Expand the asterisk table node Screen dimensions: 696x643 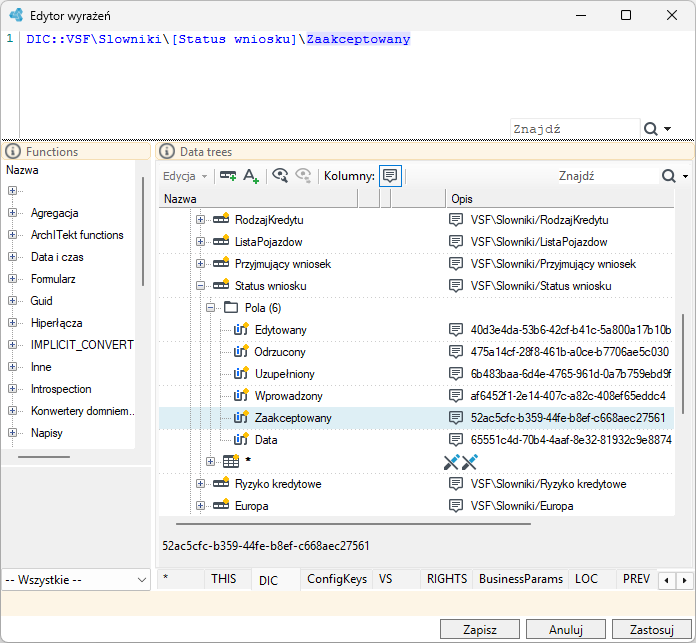(x=210, y=462)
